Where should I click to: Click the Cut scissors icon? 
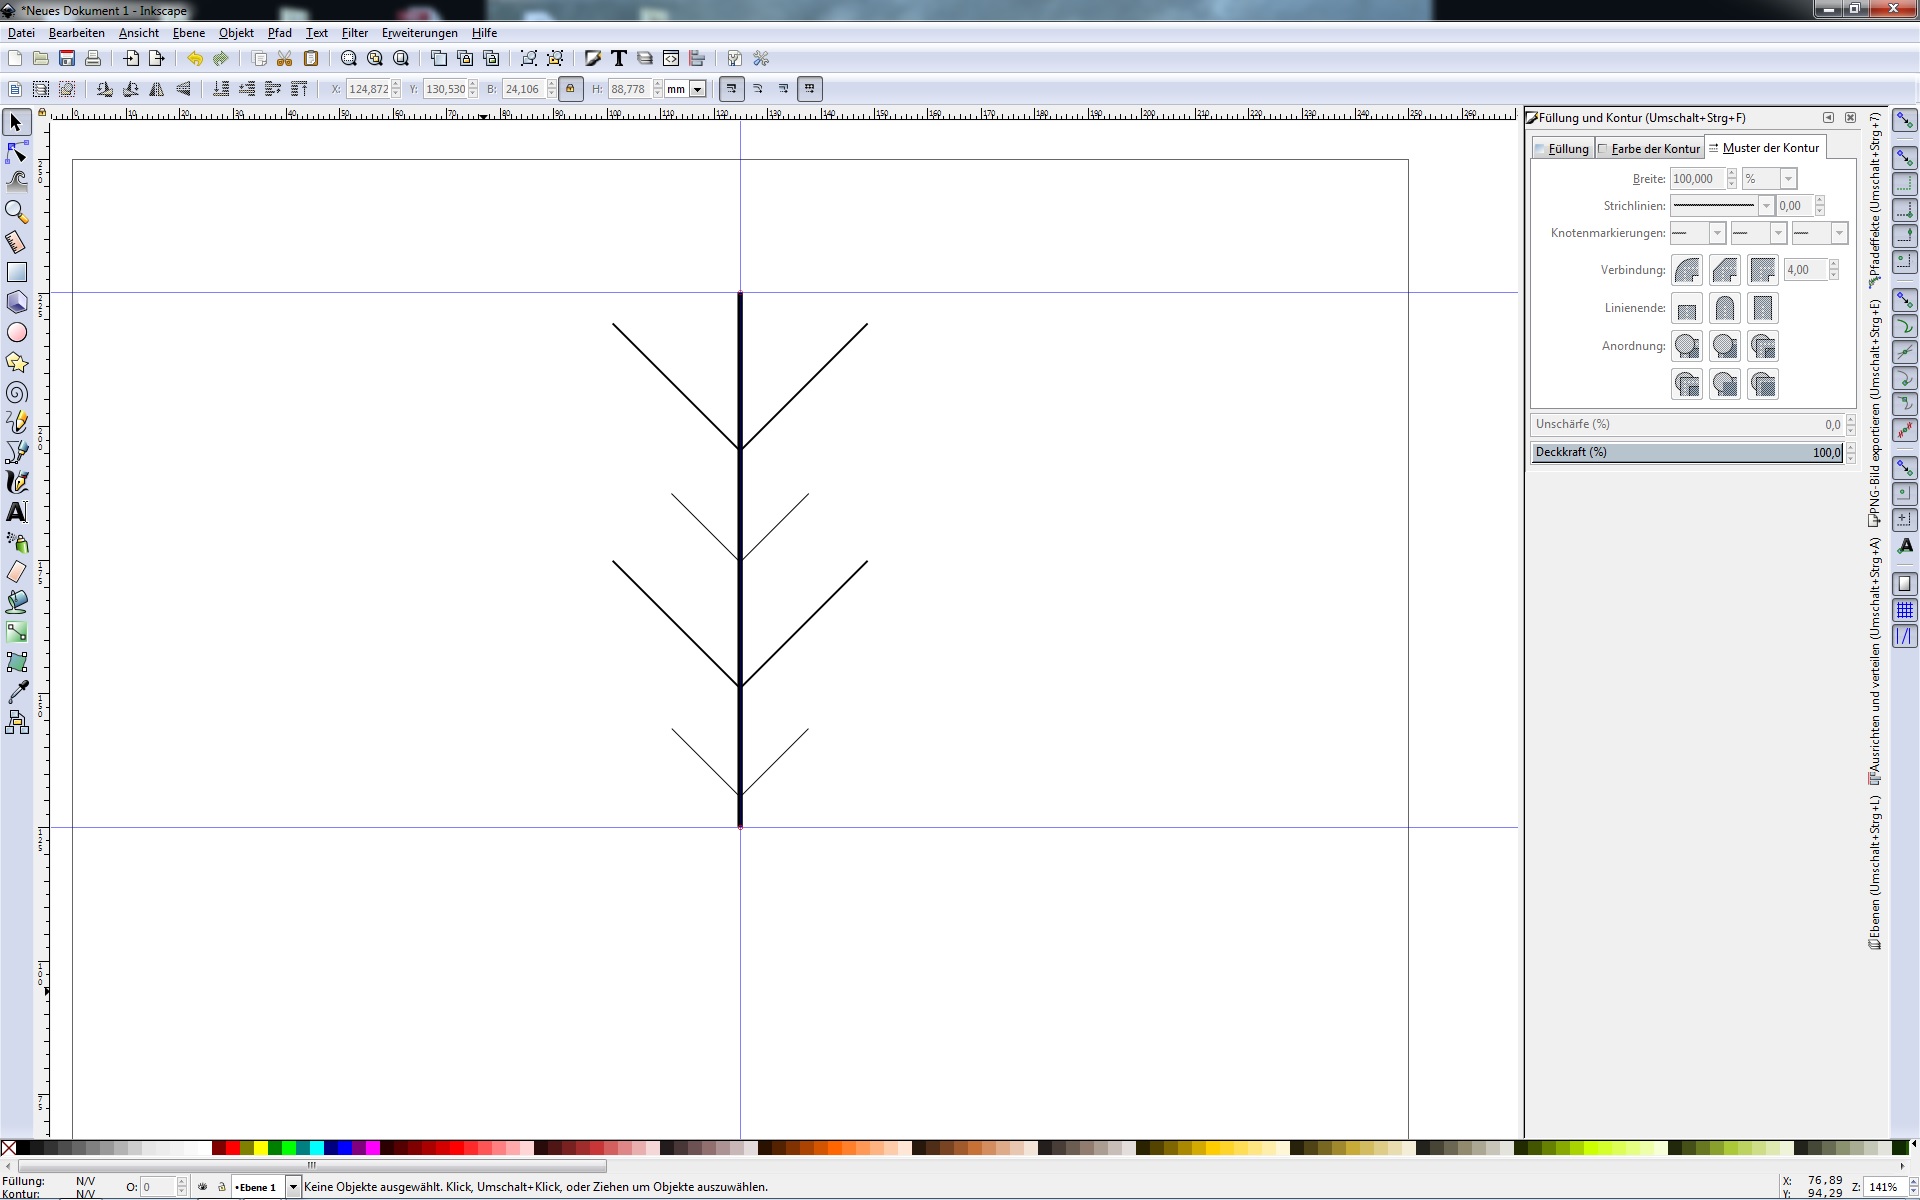[x=285, y=59]
